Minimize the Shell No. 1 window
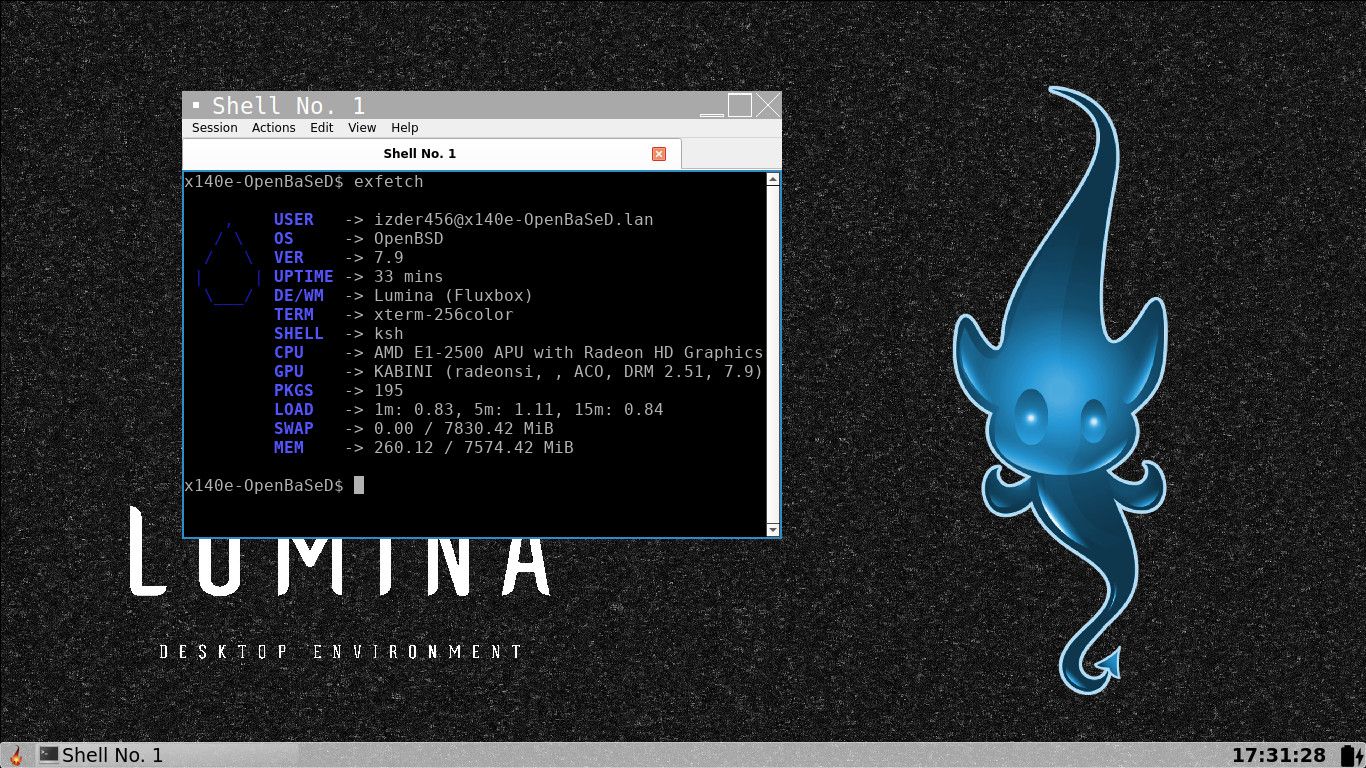The height and width of the screenshot is (768, 1366). 711,106
